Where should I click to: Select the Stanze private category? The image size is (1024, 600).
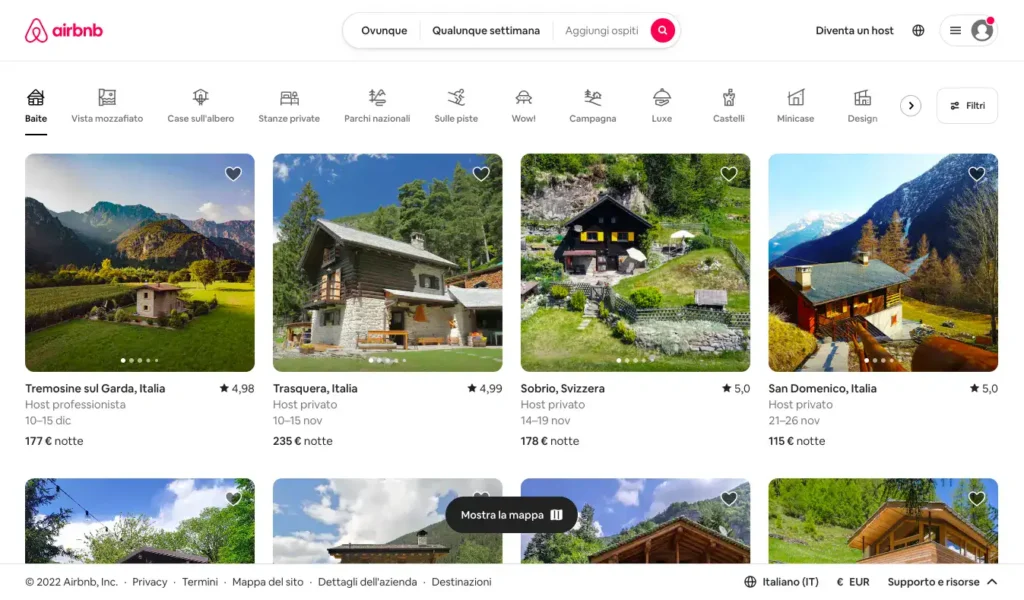(289, 106)
